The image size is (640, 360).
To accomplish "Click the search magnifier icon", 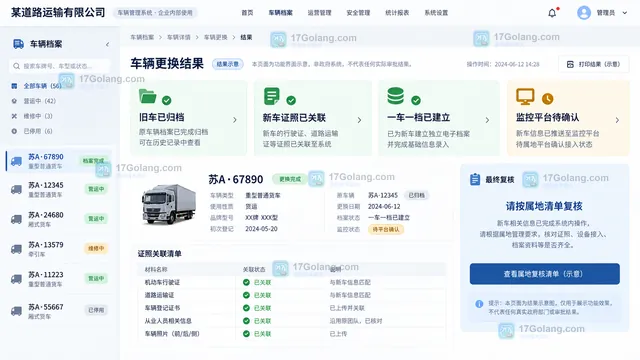I will coord(16,66).
